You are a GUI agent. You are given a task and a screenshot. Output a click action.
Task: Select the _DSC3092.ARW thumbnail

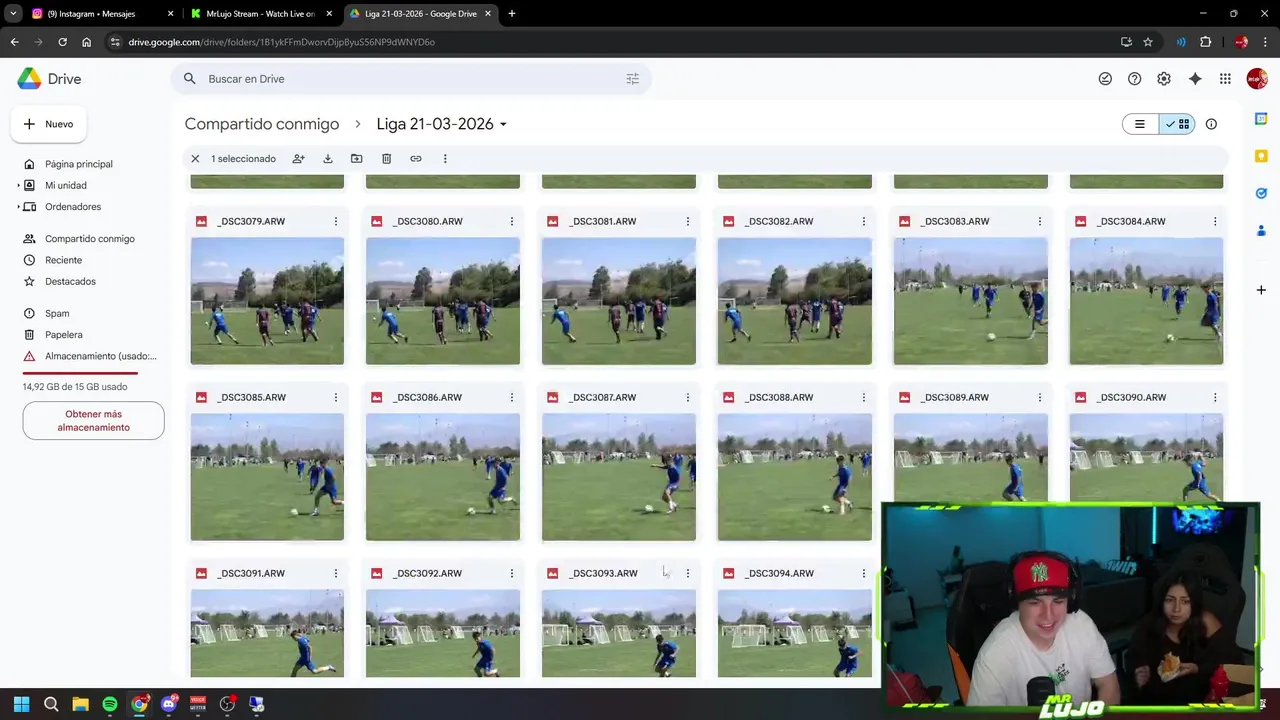(x=443, y=633)
